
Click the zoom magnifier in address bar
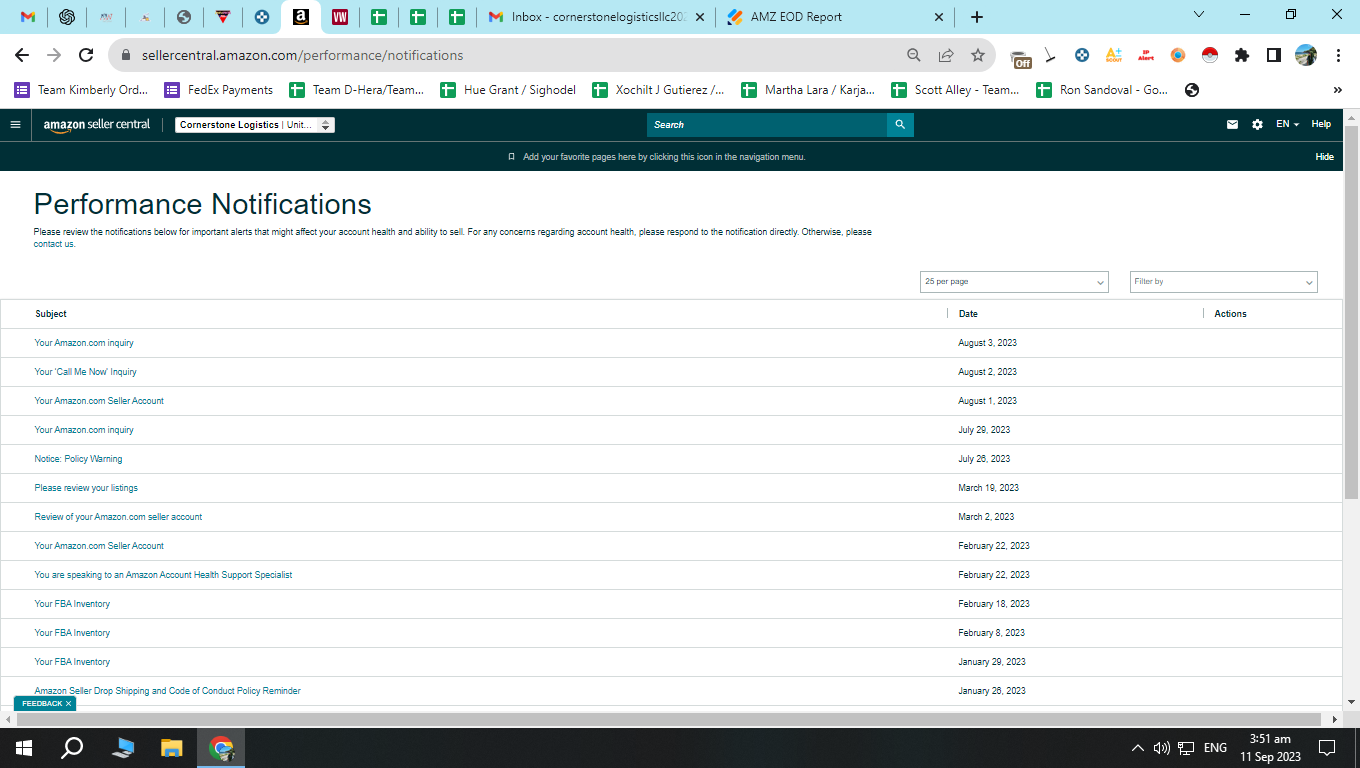914,56
